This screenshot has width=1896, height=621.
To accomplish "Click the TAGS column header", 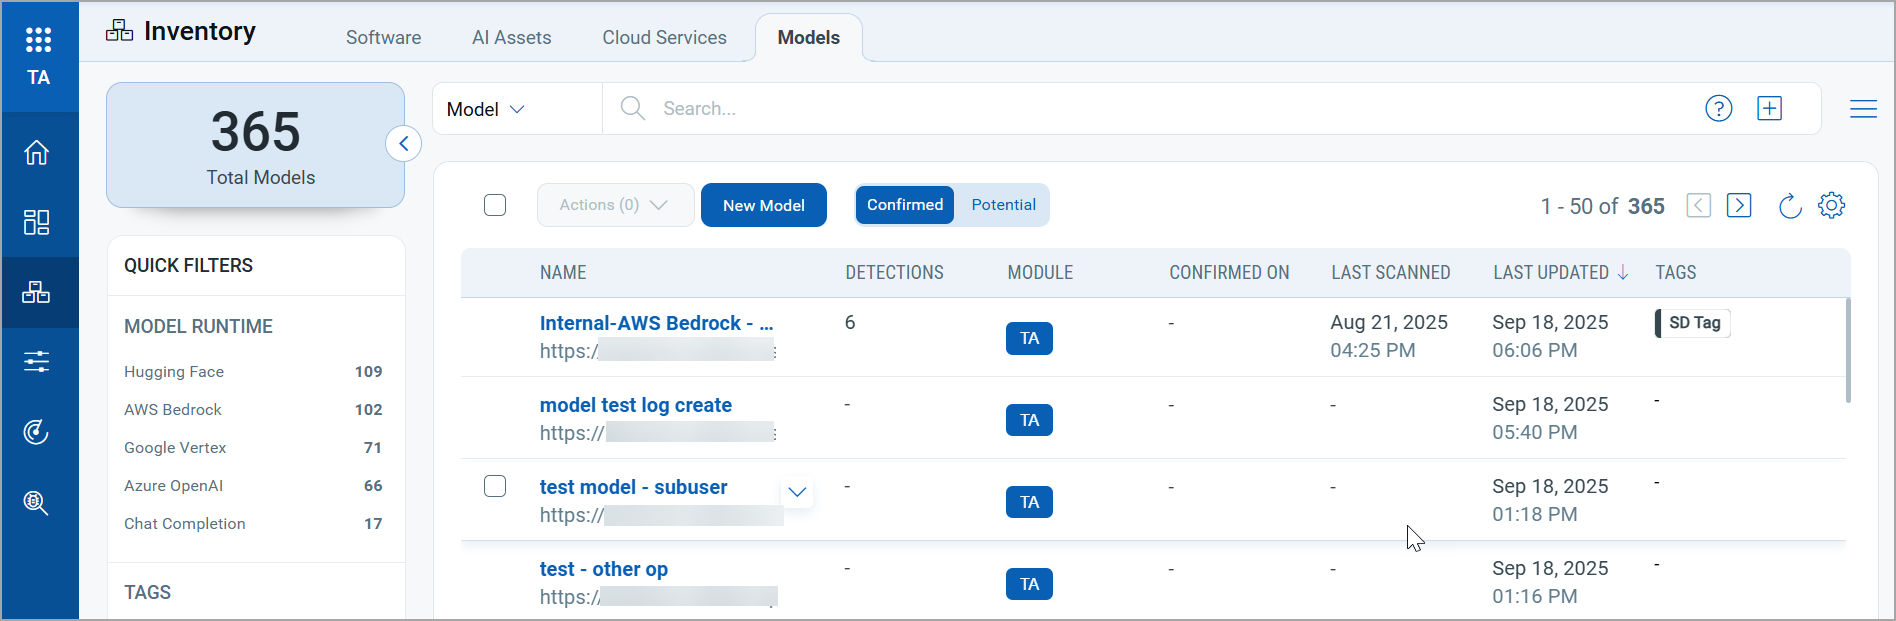I will [x=1676, y=272].
